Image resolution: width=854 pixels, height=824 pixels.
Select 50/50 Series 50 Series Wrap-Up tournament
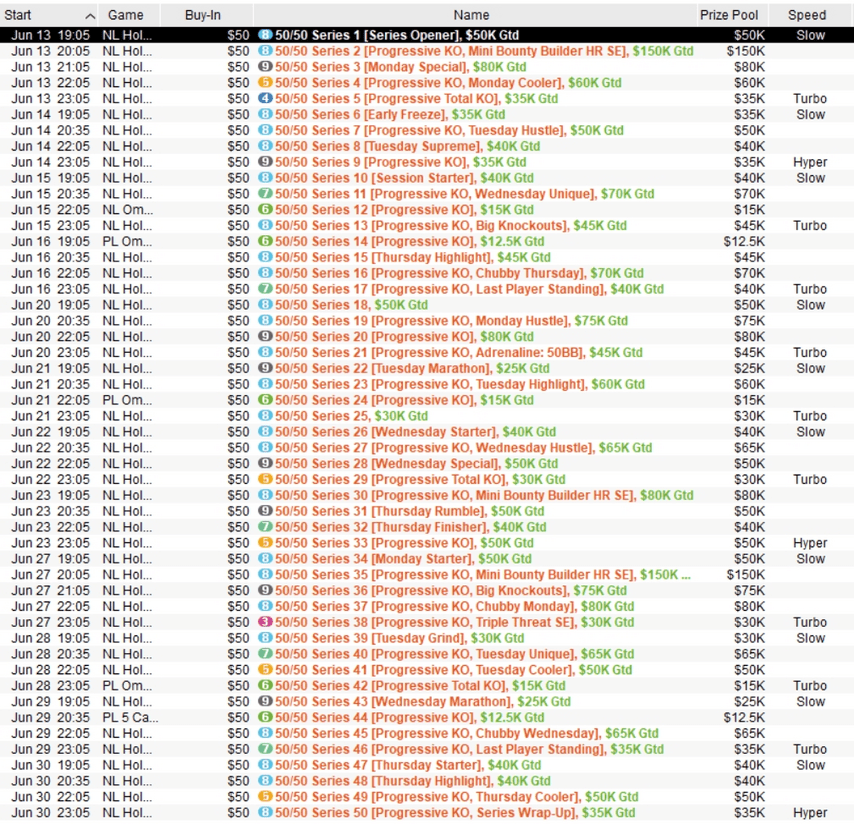tap(427, 812)
